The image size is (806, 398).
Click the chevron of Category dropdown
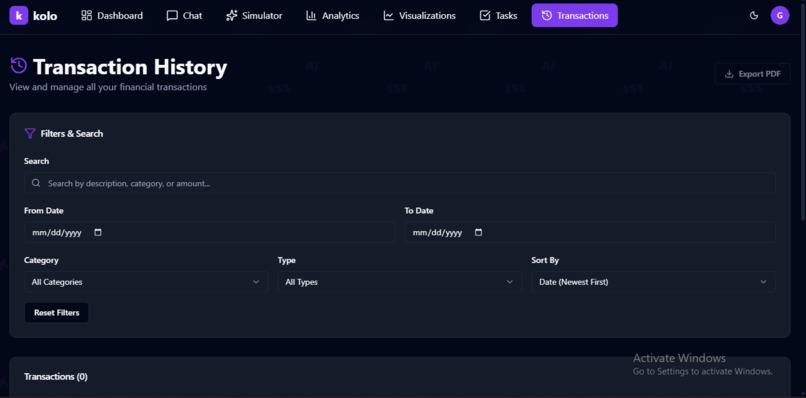pyautogui.click(x=256, y=282)
